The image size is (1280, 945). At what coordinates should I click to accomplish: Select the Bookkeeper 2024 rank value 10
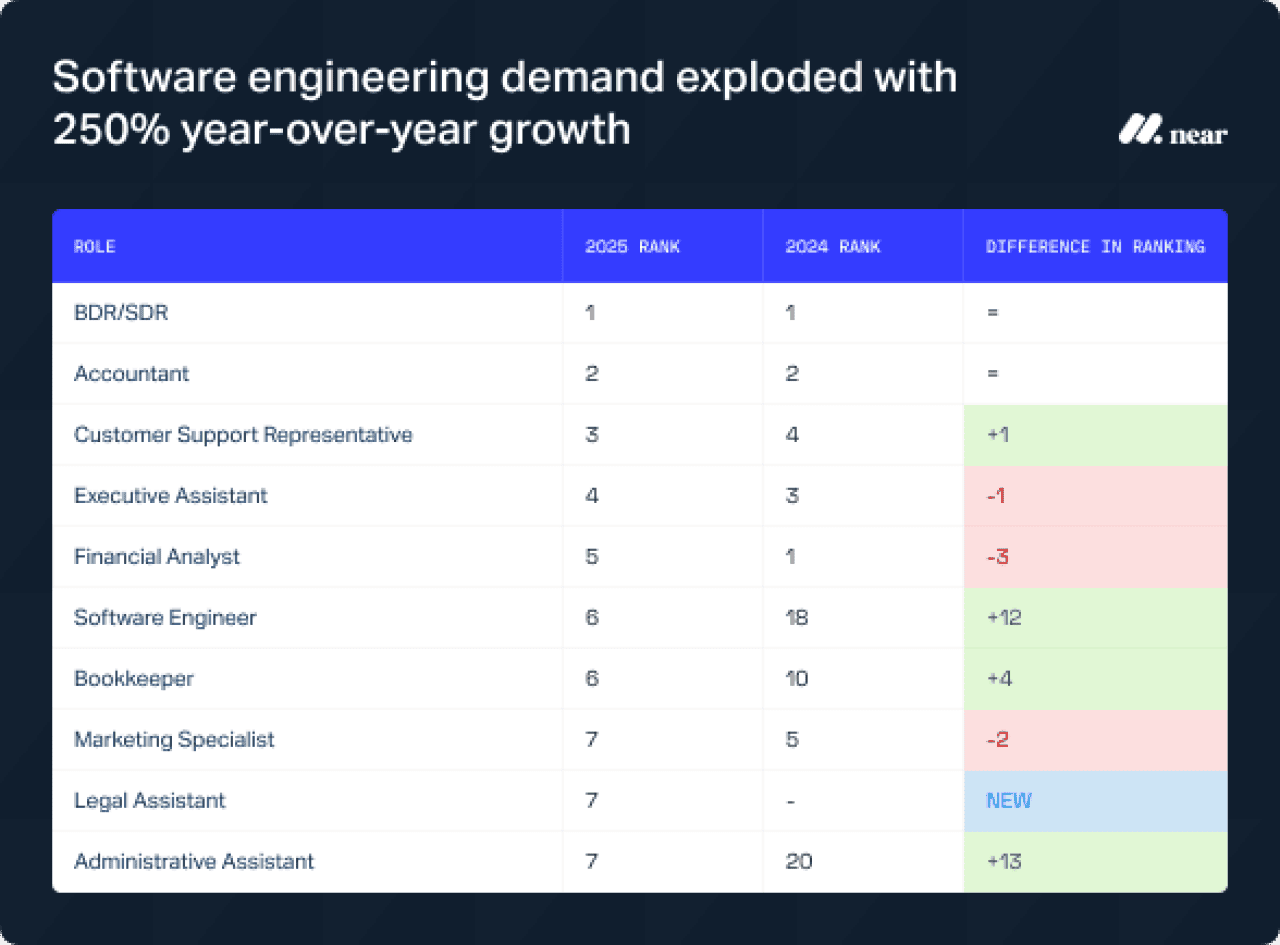tap(795, 678)
